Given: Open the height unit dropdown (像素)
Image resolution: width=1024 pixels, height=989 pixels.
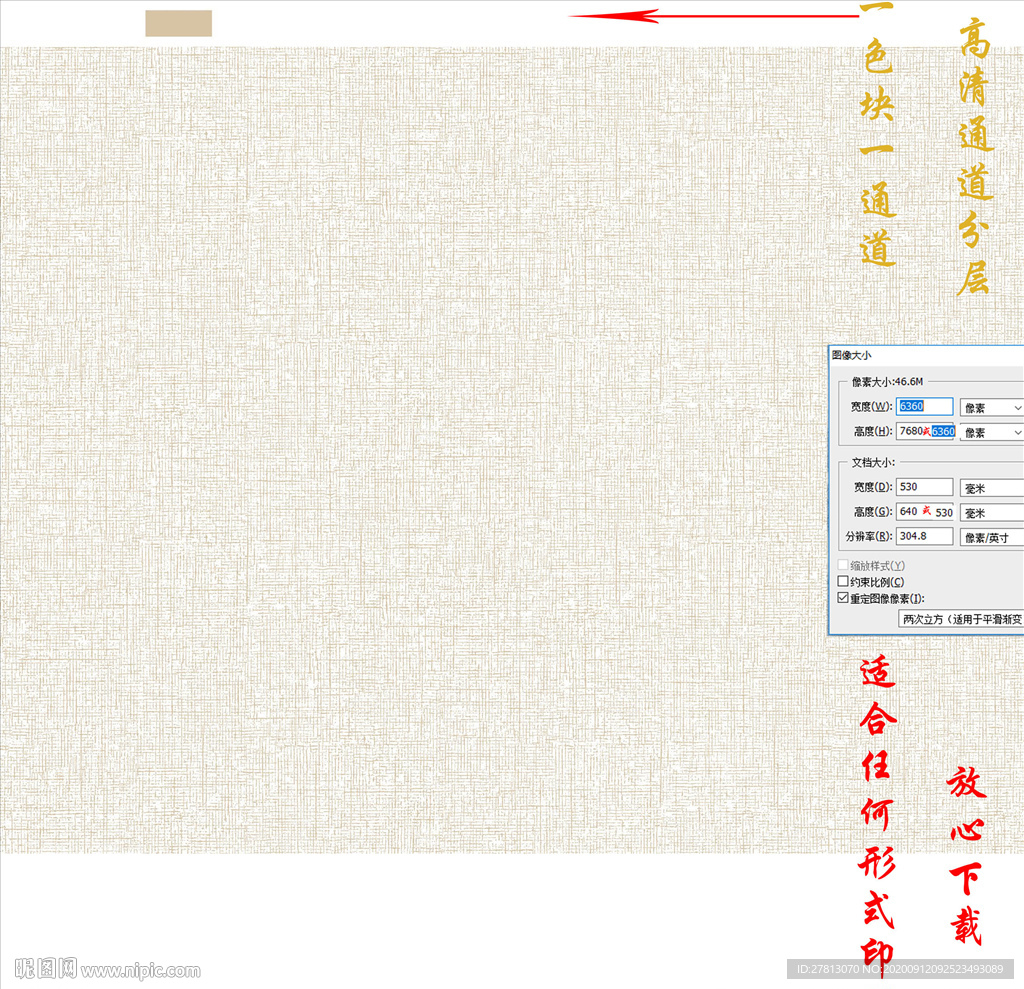Looking at the screenshot, I should (x=991, y=432).
